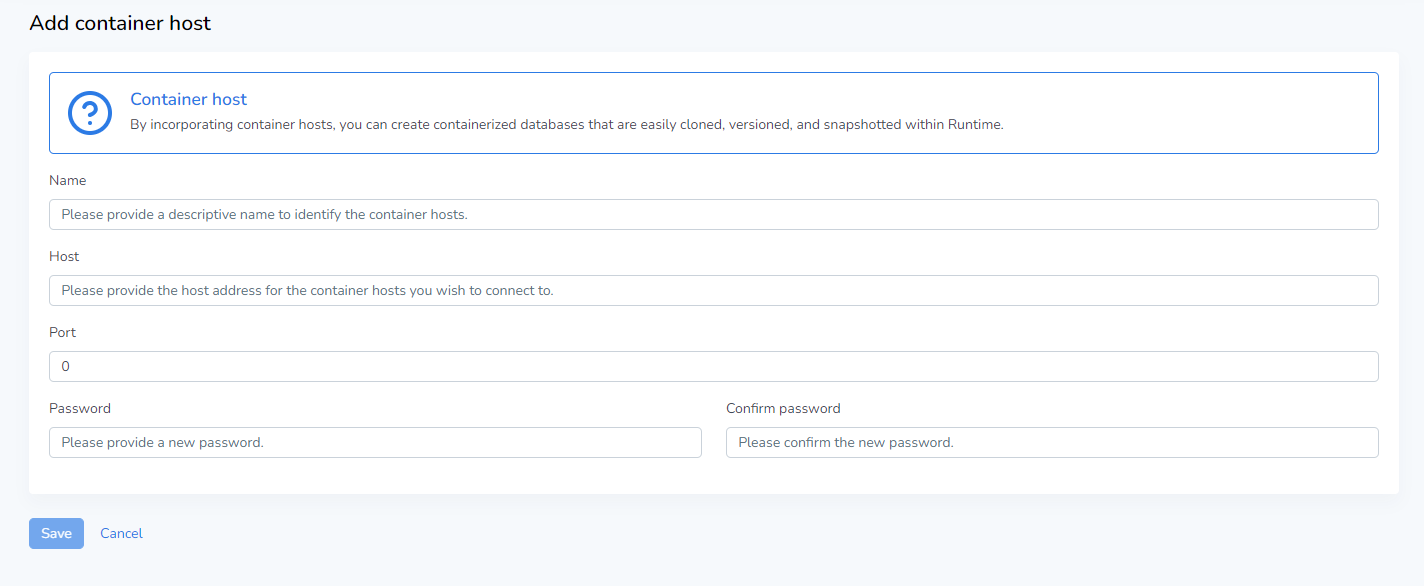Image resolution: width=1424 pixels, height=586 pixels.
Task: Click the "Add container host" page title
Action: click(120, 23)
